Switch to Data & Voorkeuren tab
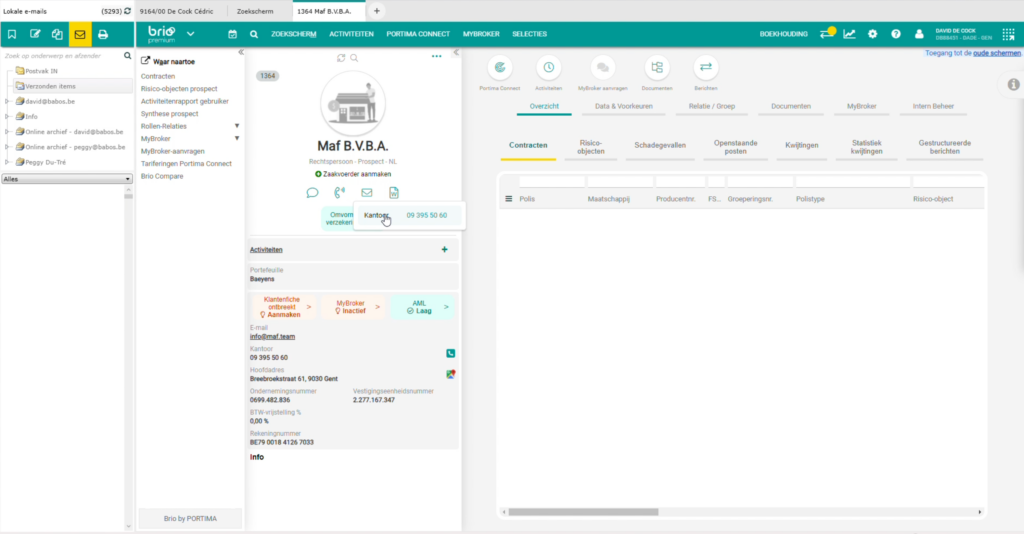 coord(623,106)
